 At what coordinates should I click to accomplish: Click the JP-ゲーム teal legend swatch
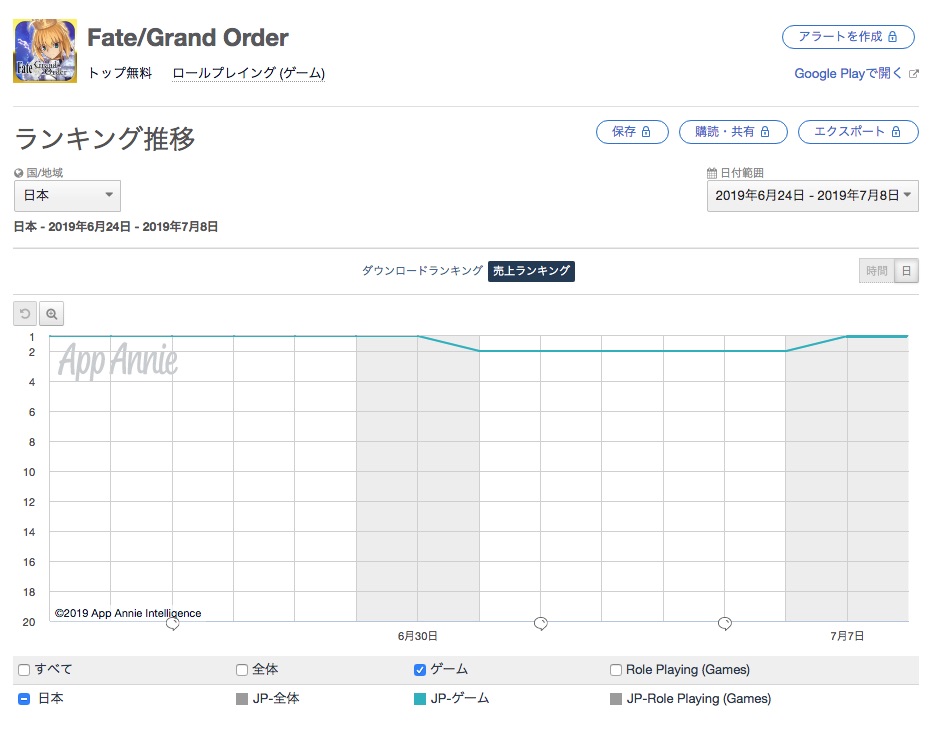pyautogui.click(x=420, y=699)
